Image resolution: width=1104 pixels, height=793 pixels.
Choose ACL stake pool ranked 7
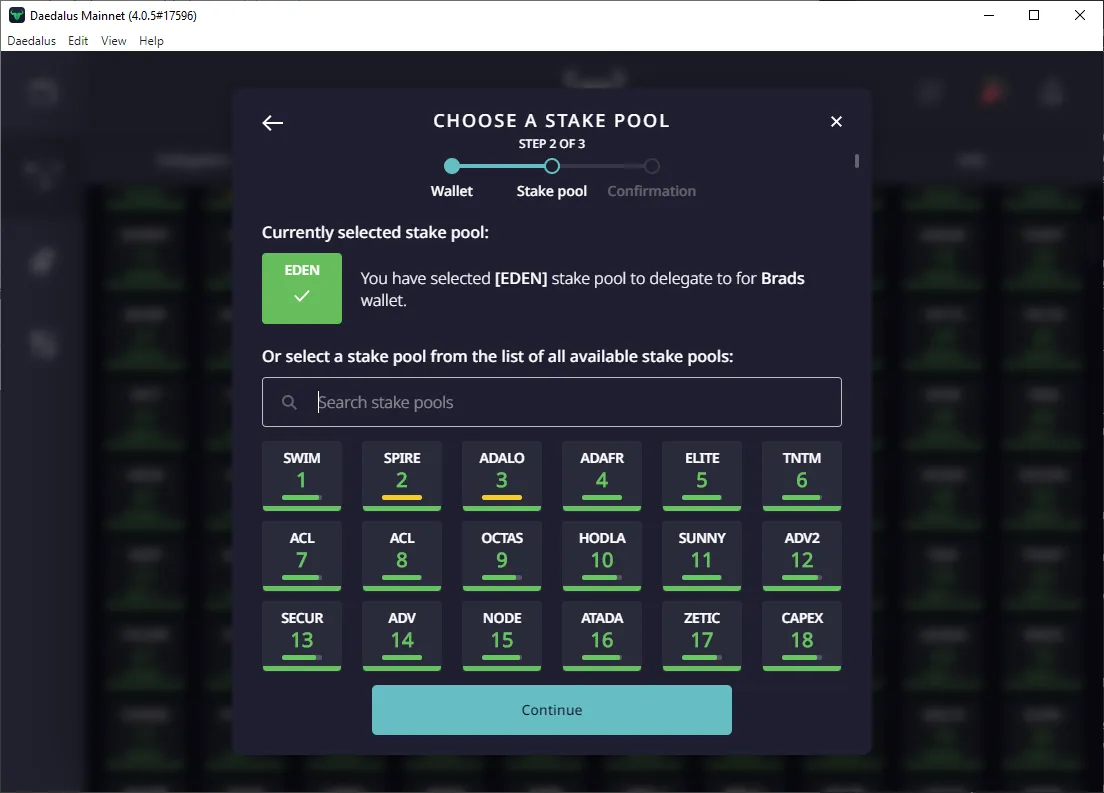[x=302, y=556]
